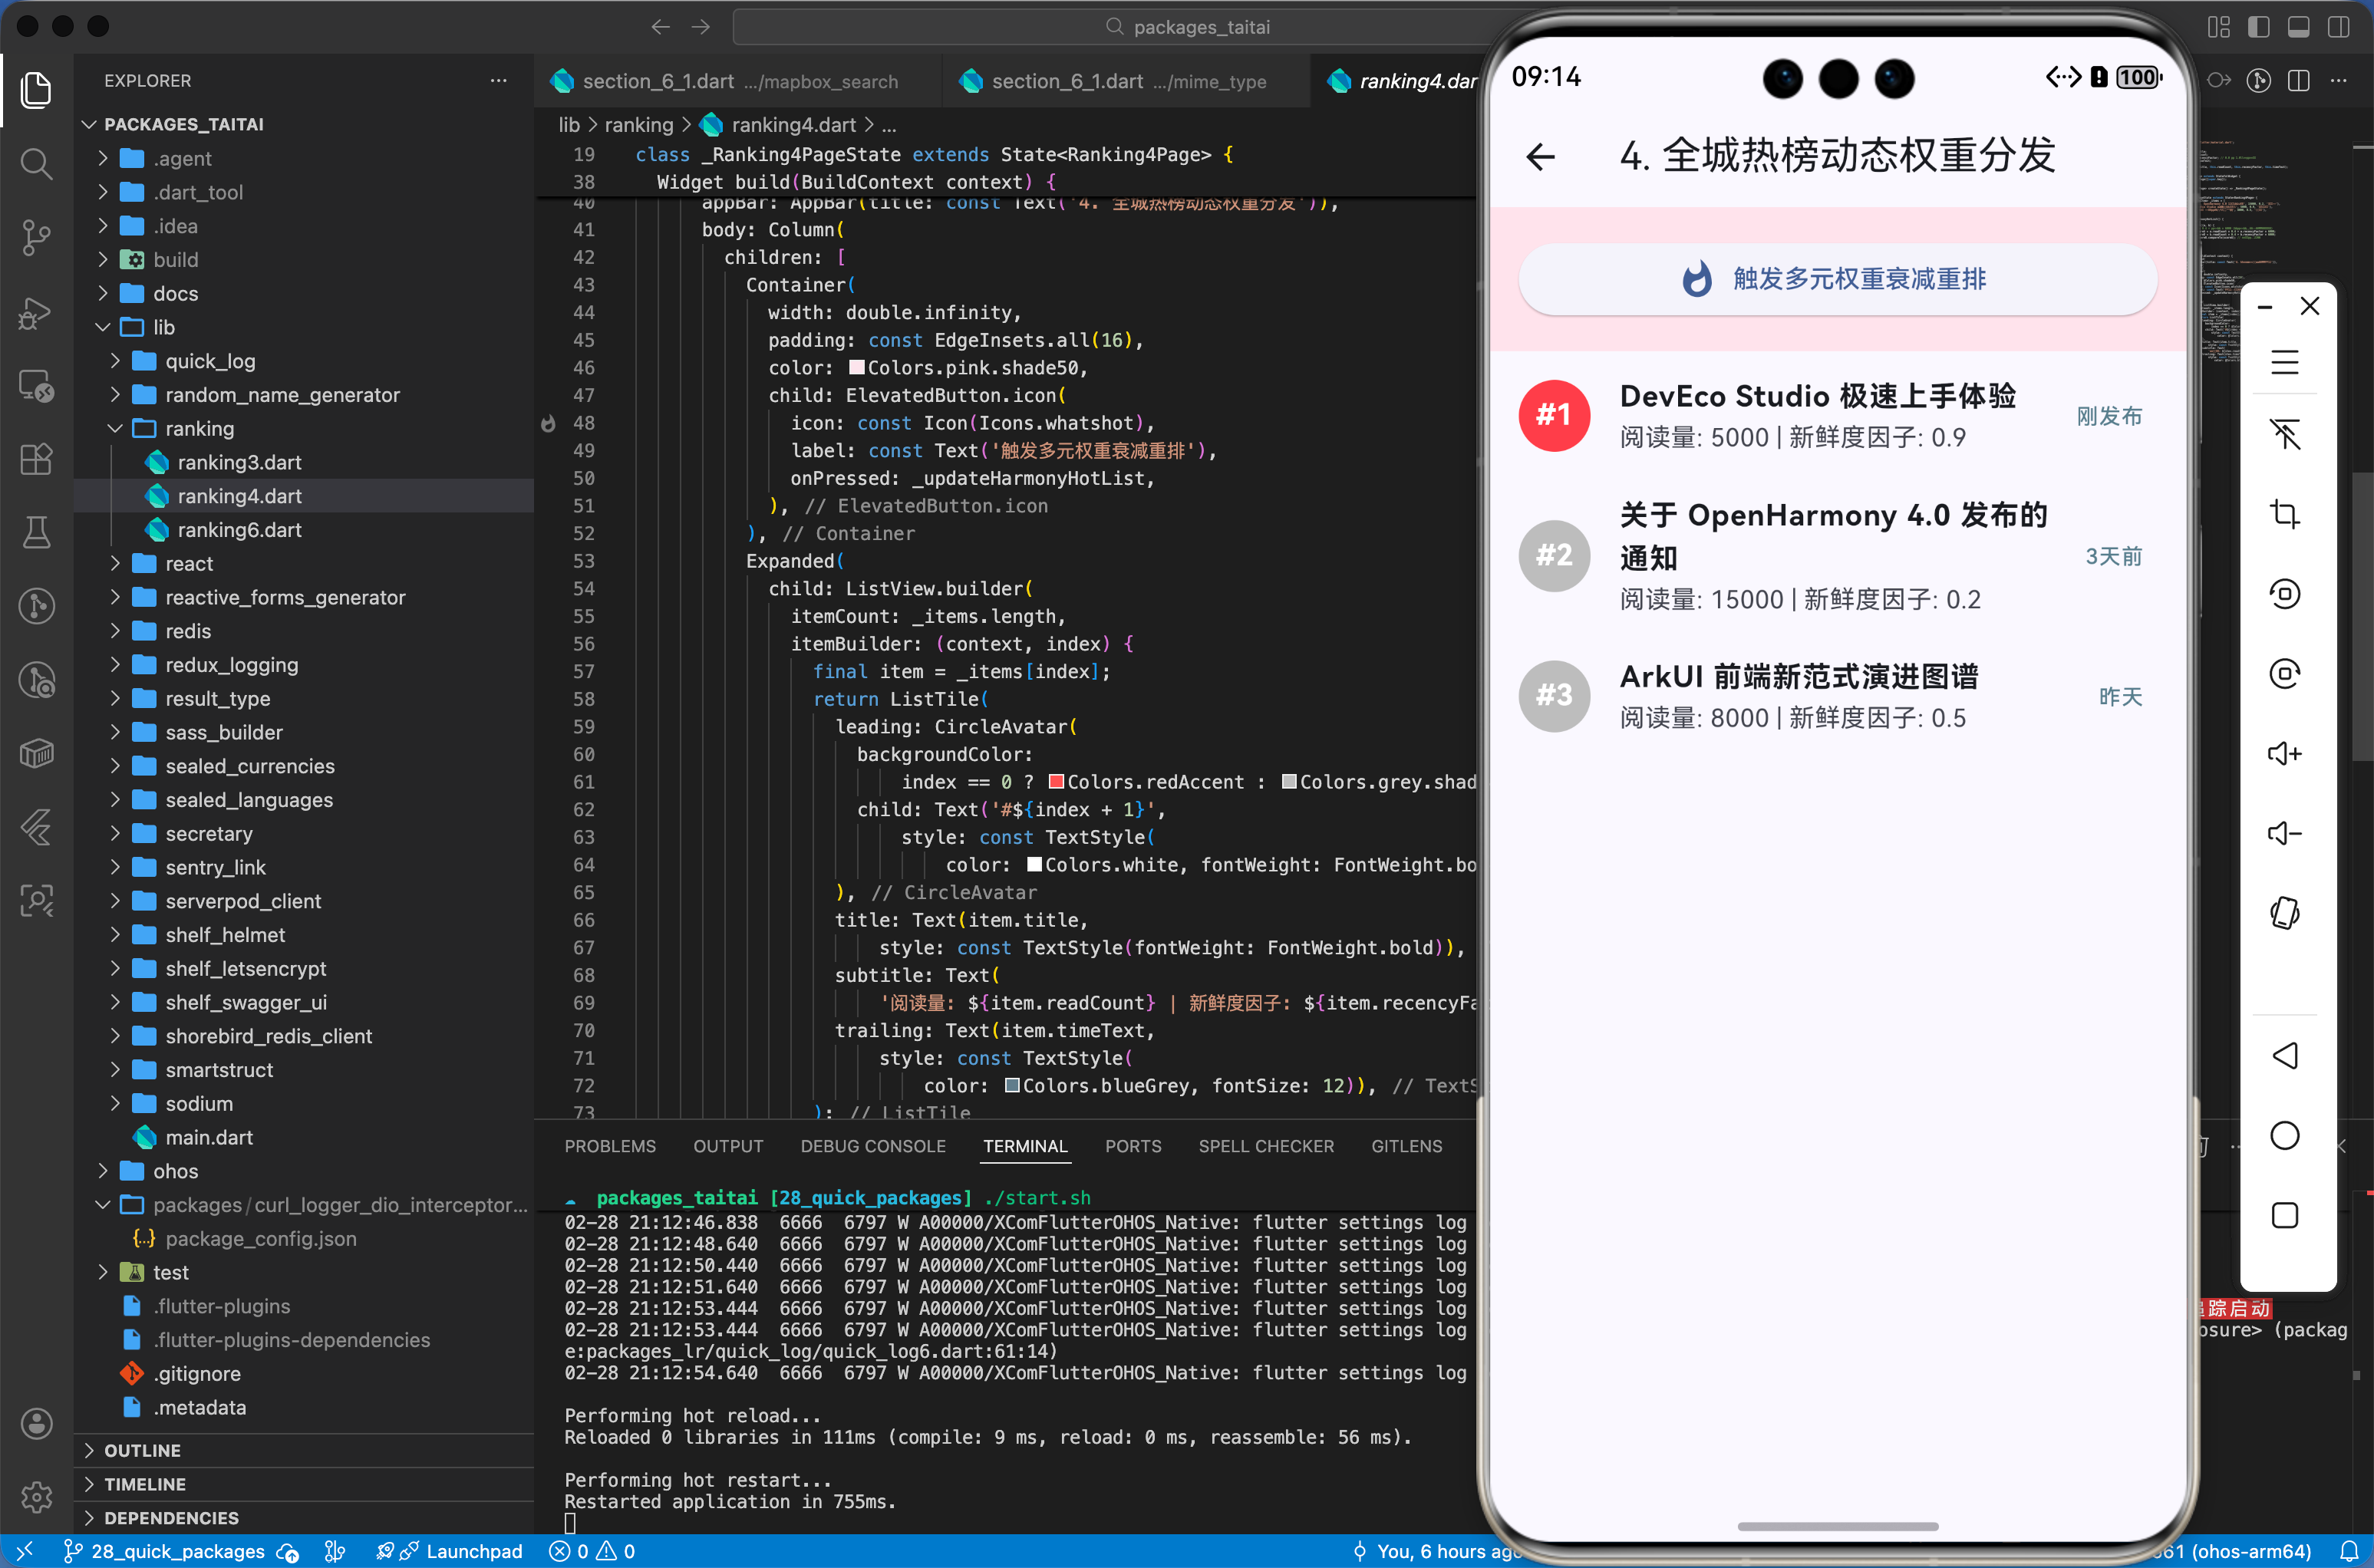Toggle the bottom panel visibility
This screenshot has height=1568, width=2374.
2298,27
